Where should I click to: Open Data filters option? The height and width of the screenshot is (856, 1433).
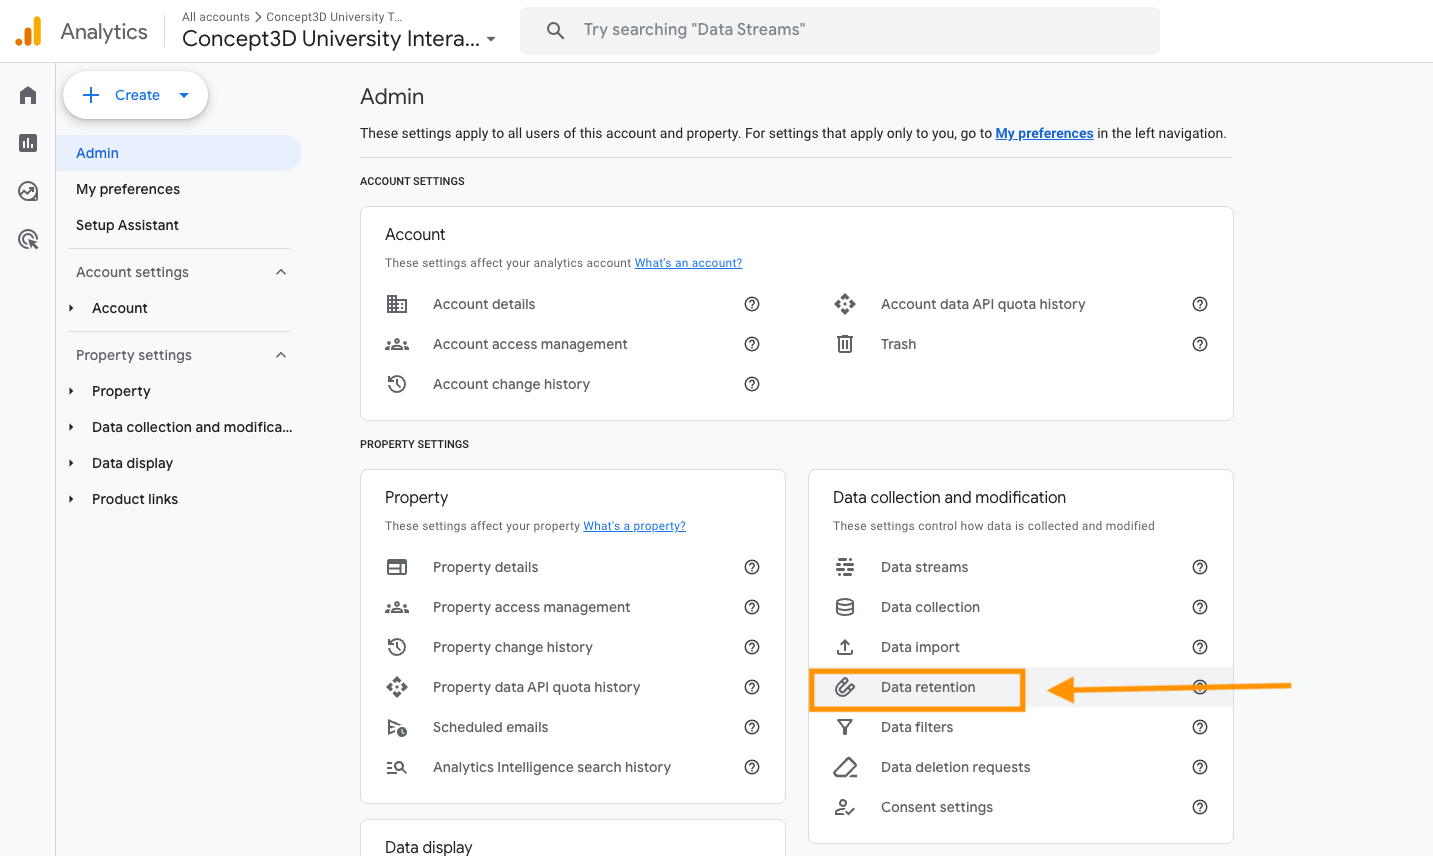917,727
